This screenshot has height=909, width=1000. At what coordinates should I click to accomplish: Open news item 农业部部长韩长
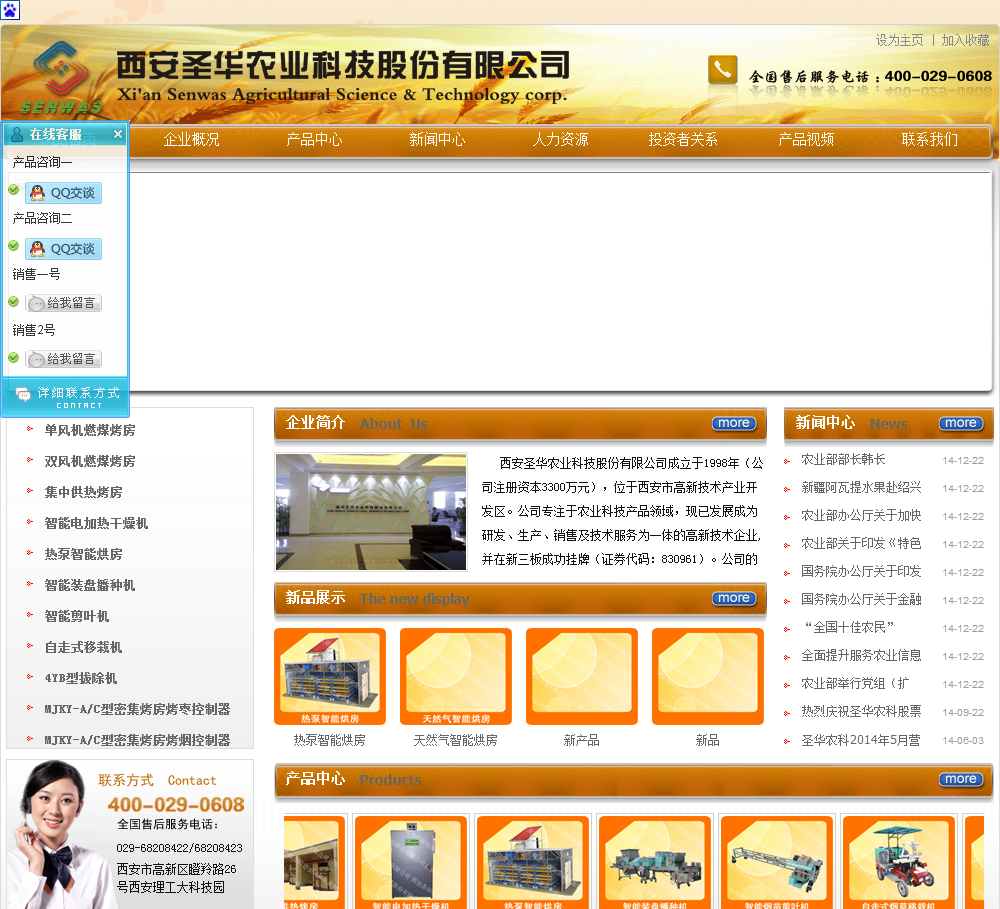tap(843, 459)
